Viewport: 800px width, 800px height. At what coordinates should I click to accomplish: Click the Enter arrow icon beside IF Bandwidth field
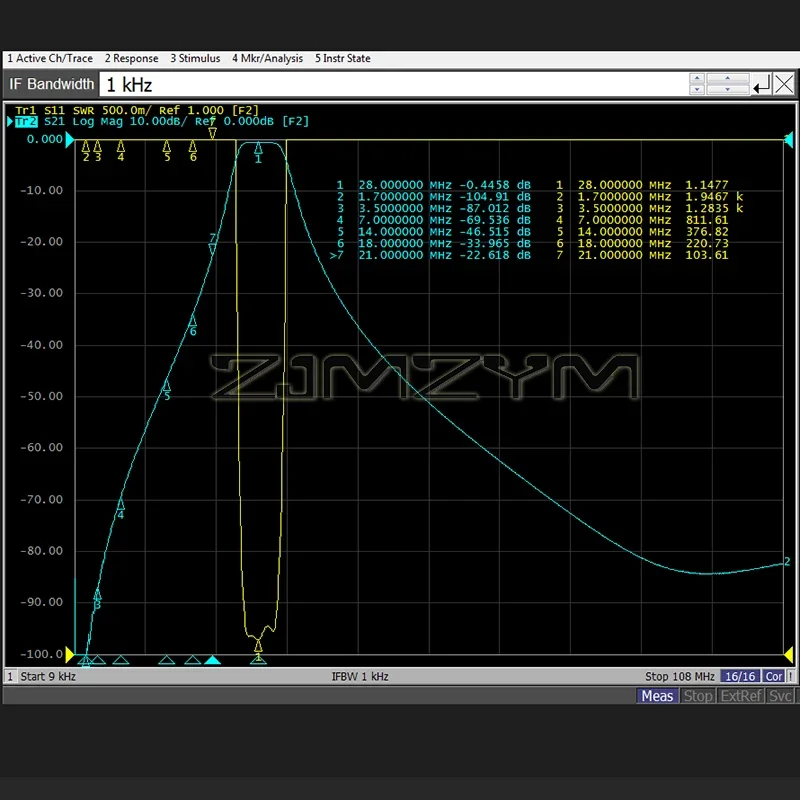760,85
